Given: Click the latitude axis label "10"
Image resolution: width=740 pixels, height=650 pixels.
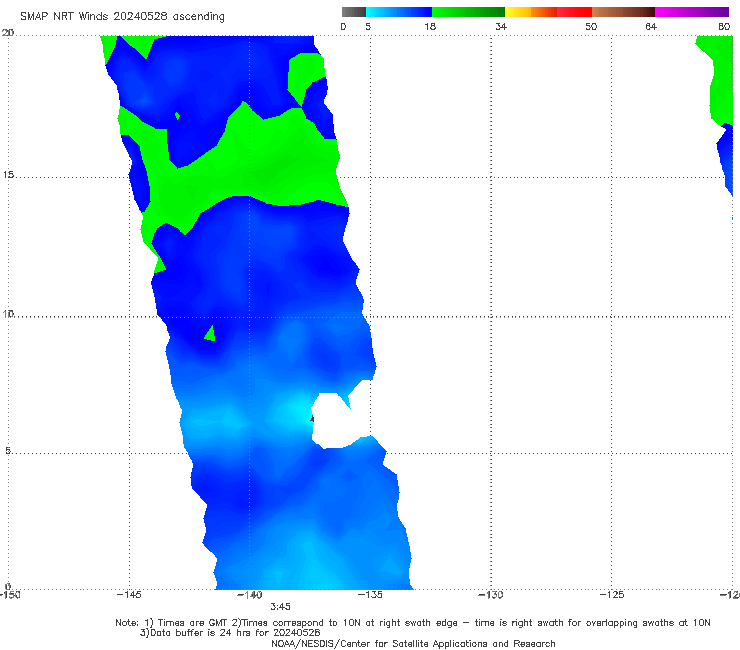Looking at the screenshot, I should pyautogui.click(x=8, y=314).
